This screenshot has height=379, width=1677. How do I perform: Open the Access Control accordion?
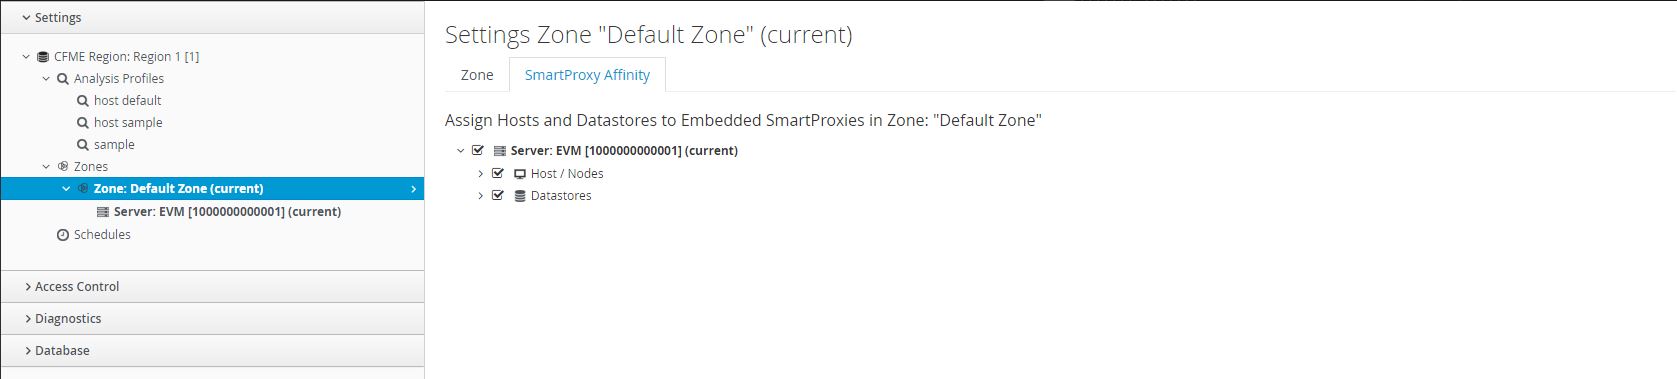[212, 287]
